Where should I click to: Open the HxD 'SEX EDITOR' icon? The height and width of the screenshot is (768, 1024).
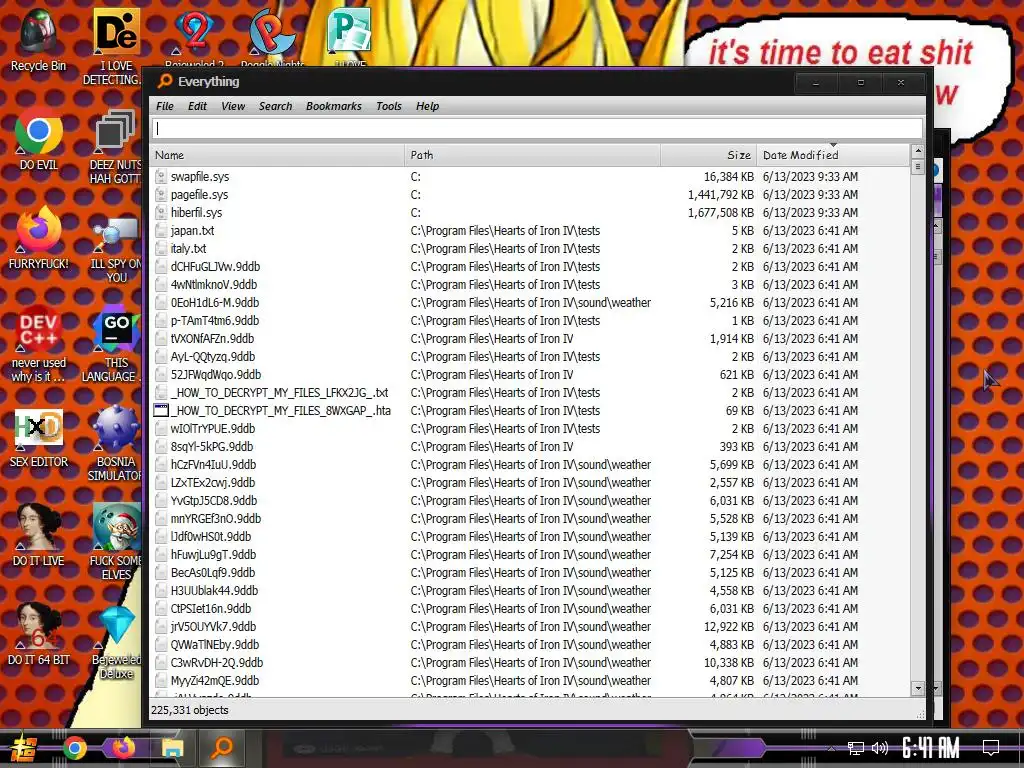point(38,436)
